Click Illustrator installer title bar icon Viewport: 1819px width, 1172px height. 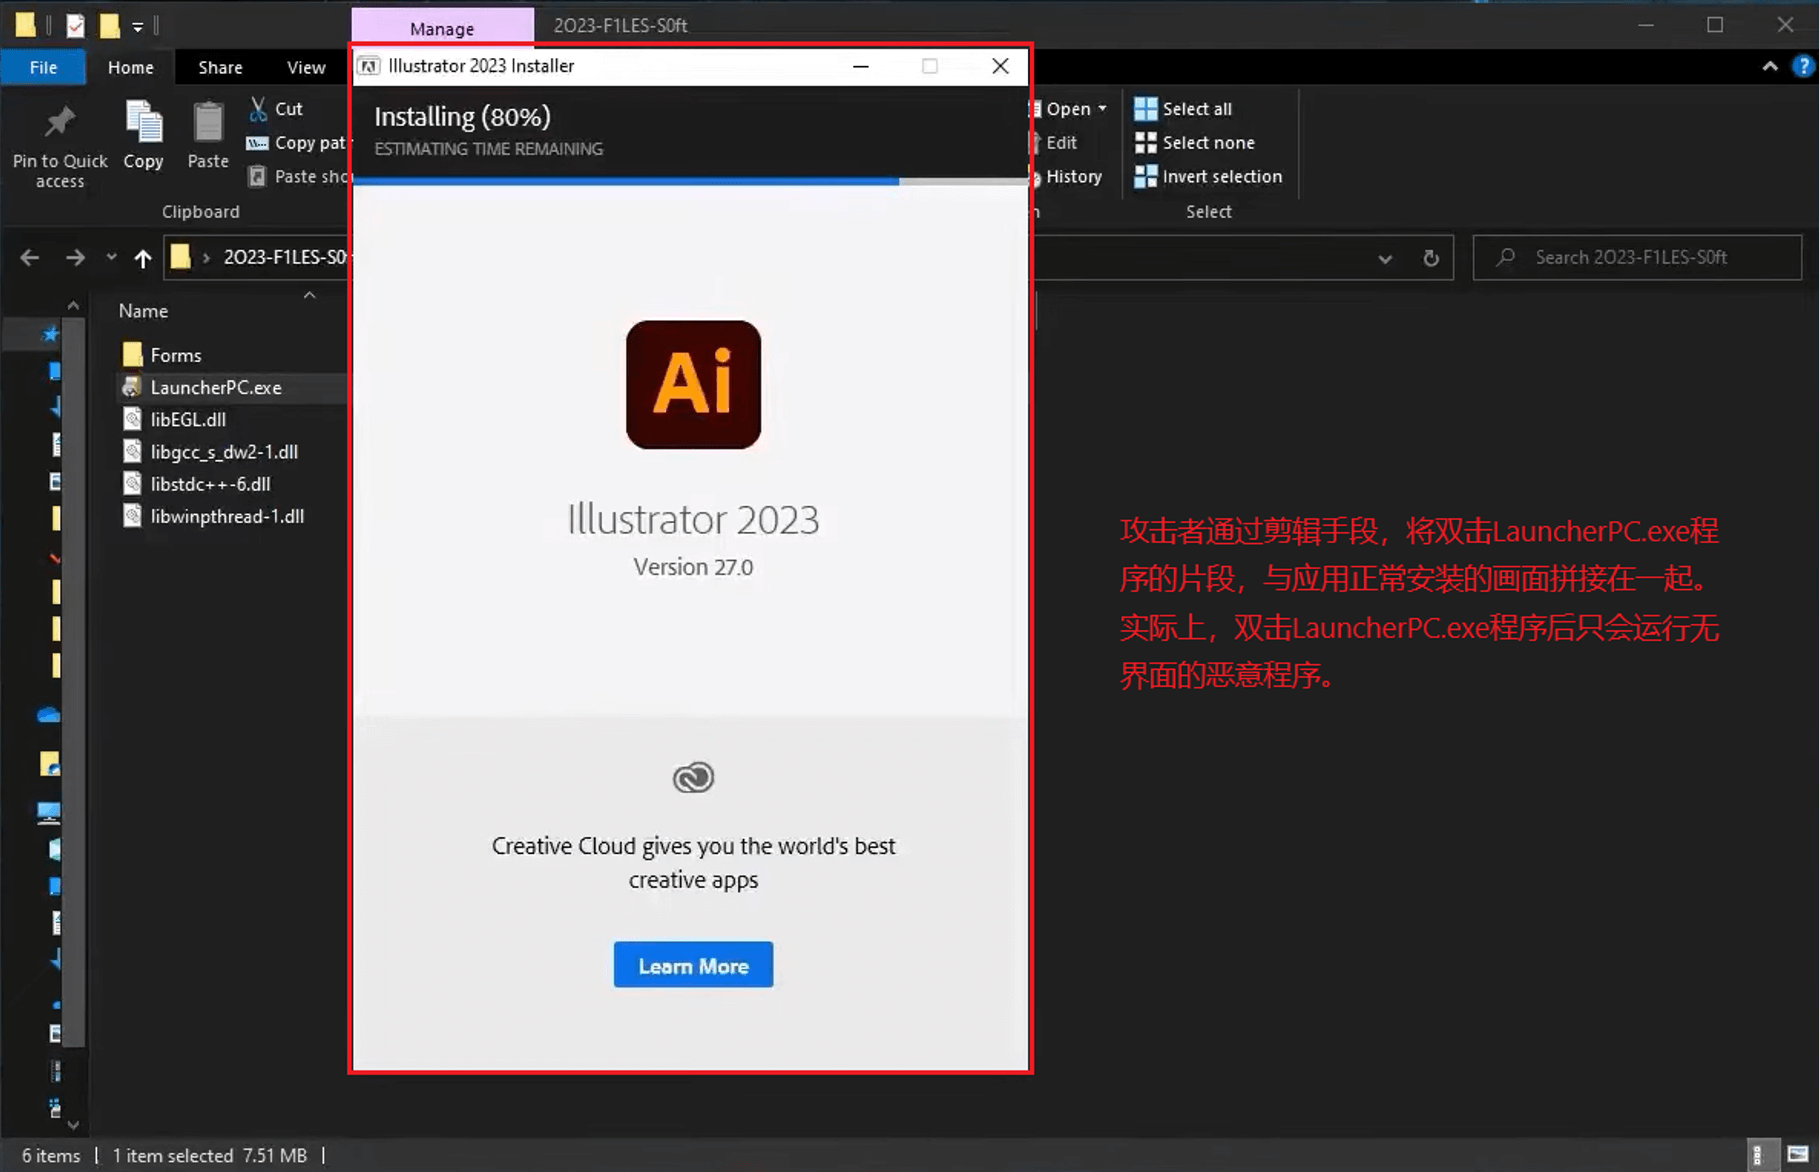(x=370, y=66)
